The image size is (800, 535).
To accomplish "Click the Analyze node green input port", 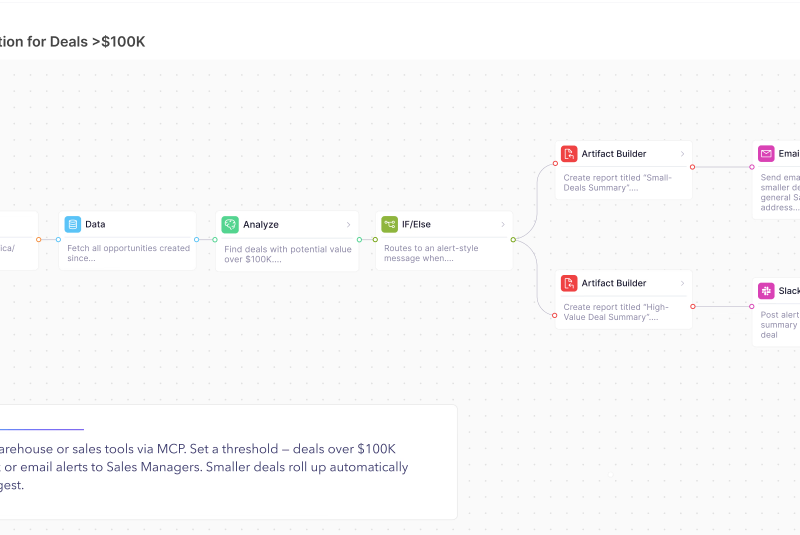I will point(215,240).
